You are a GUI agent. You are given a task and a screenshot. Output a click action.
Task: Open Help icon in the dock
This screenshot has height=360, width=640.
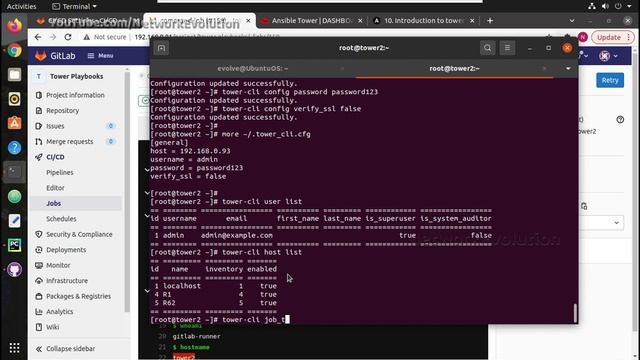point(14,148)
